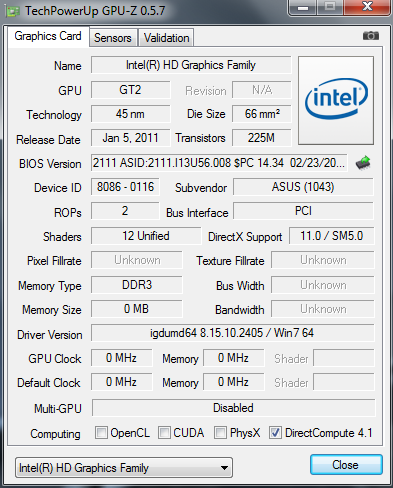The width and height of the screenshot is (393, 488).
Task: Click the BIOS Version text field
Action: pyautogui.click(x=219, y=163)
